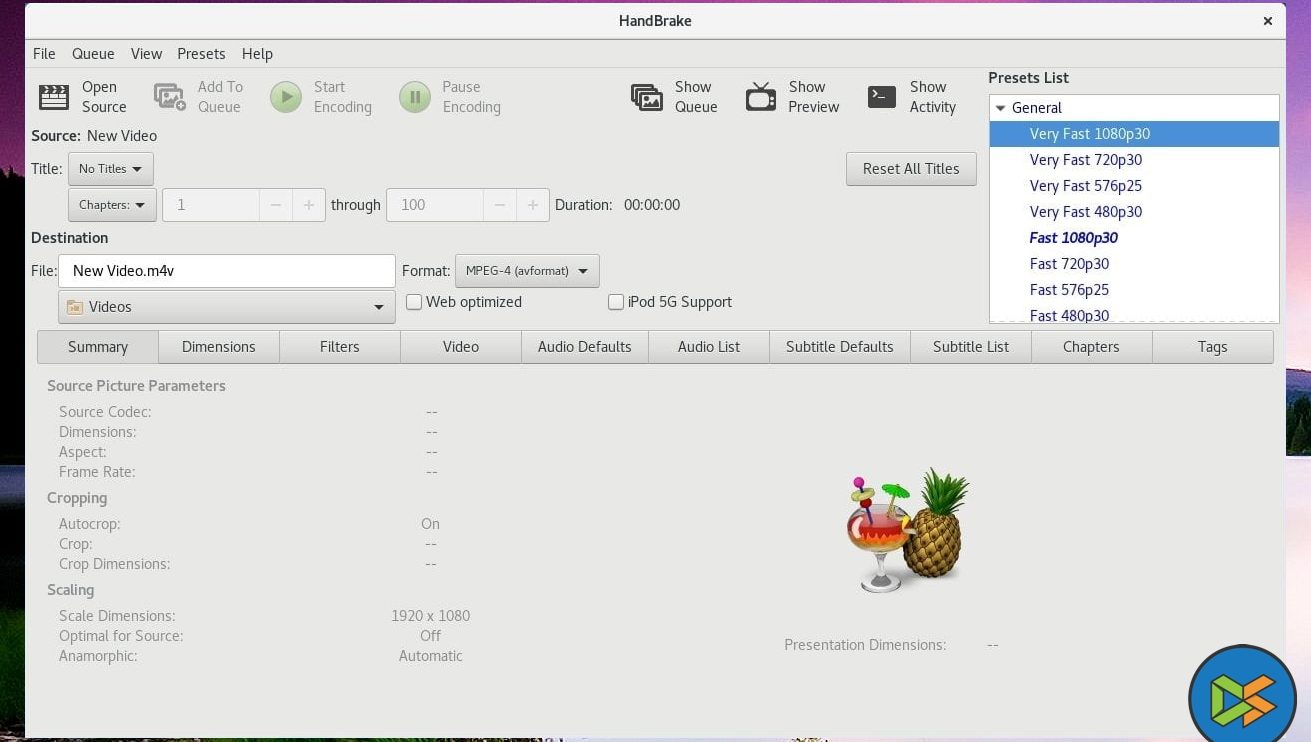This screenshot has height=742, width=1311.
Task: Open the Videos destination folder dropdown
Action: click(226, 307)
